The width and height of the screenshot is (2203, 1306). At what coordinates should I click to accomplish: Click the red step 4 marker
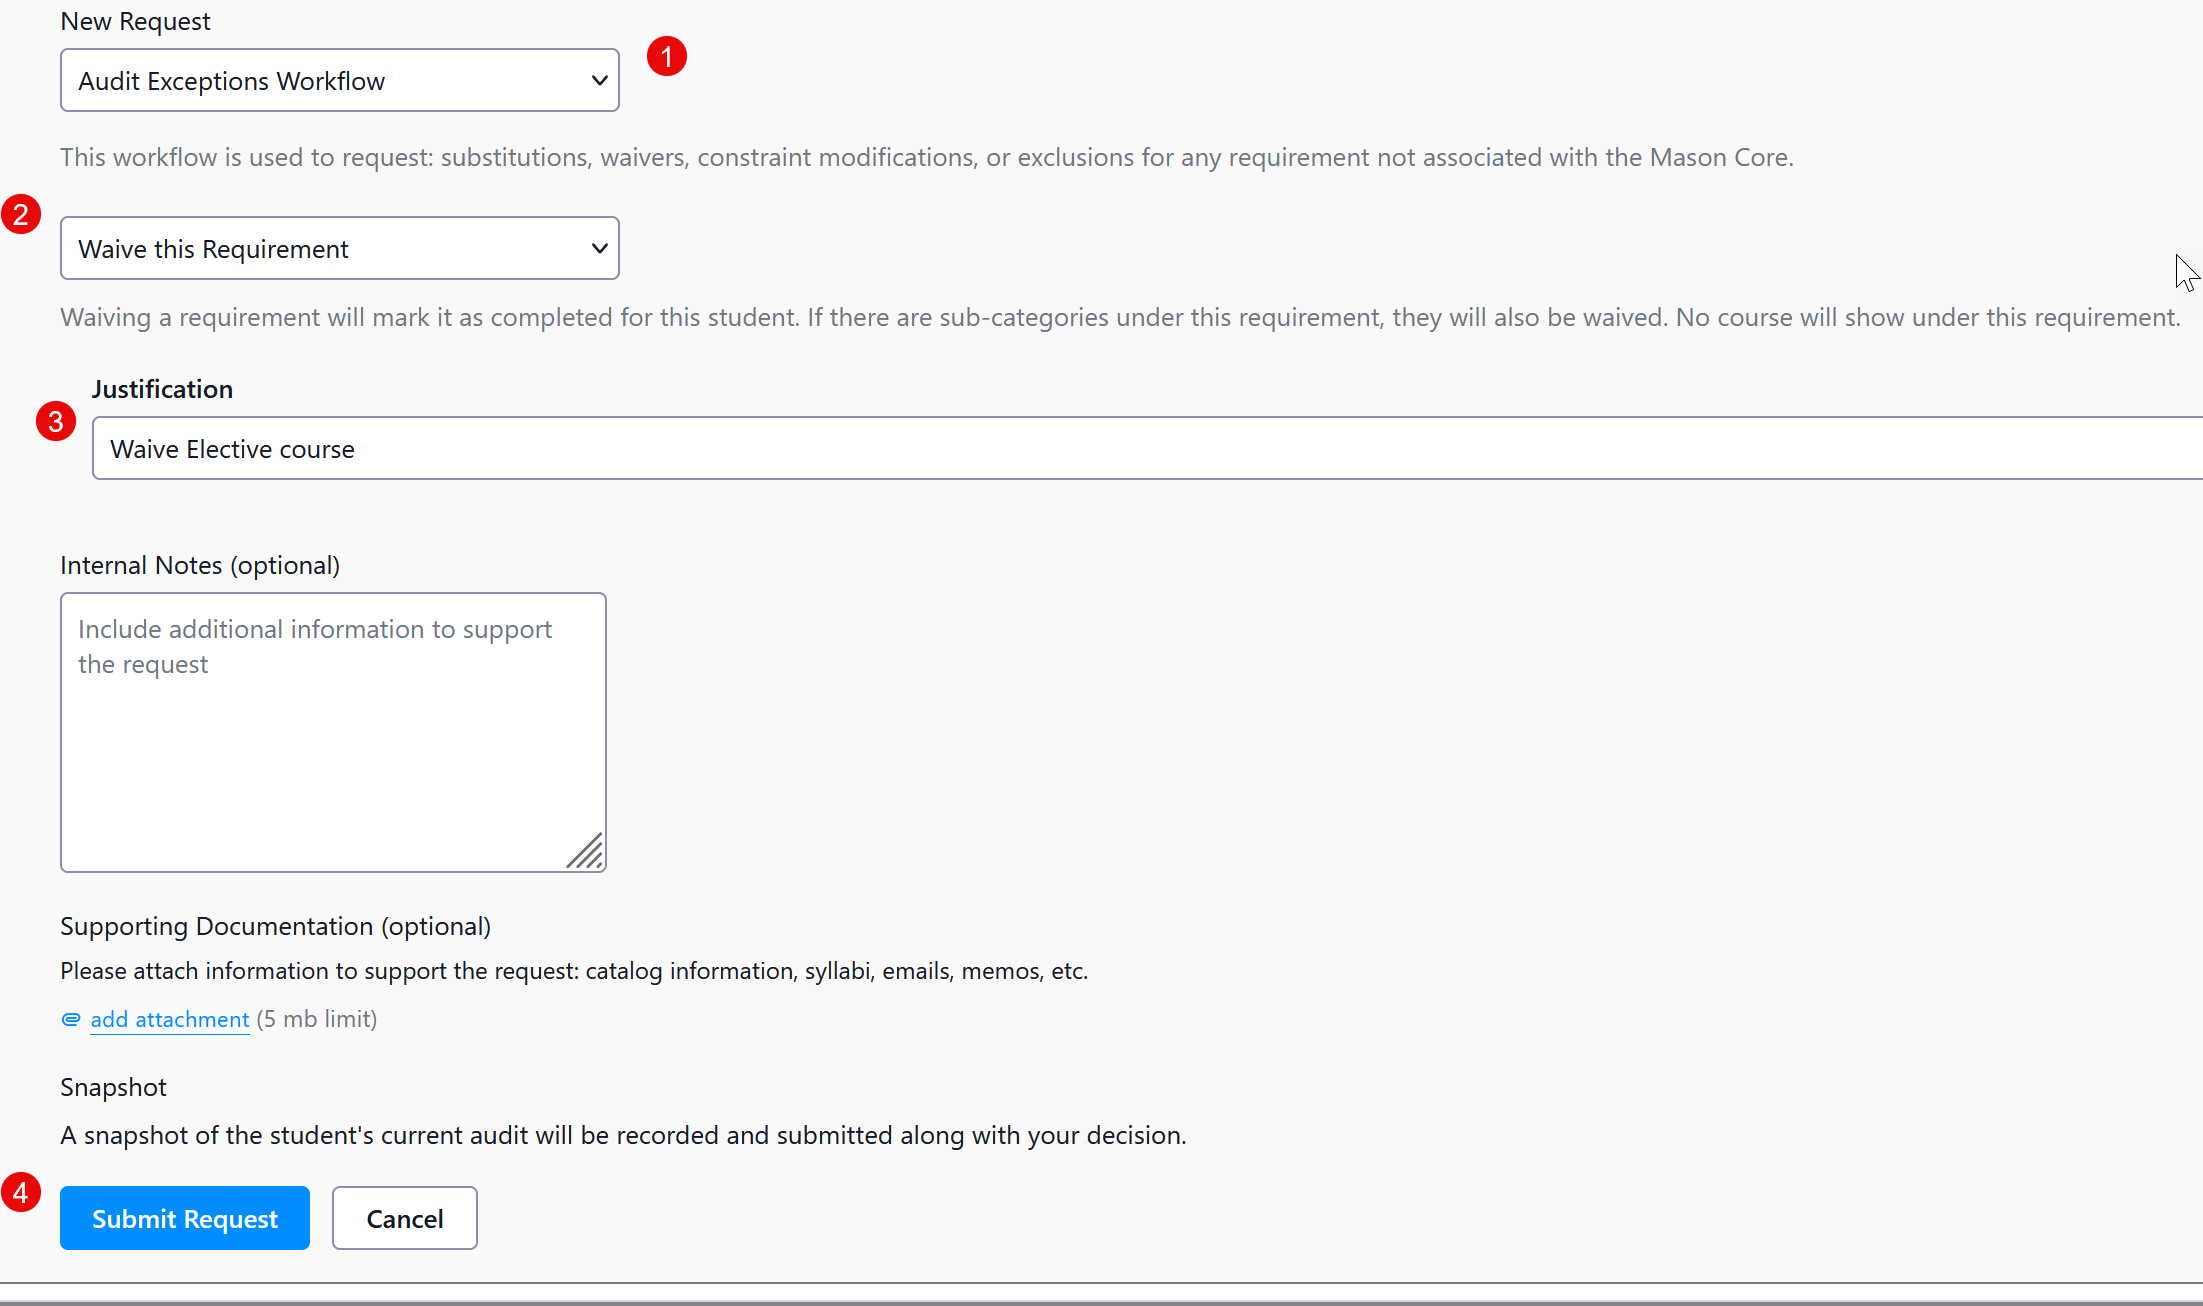pyautogui.click(x=21, y=1192)
